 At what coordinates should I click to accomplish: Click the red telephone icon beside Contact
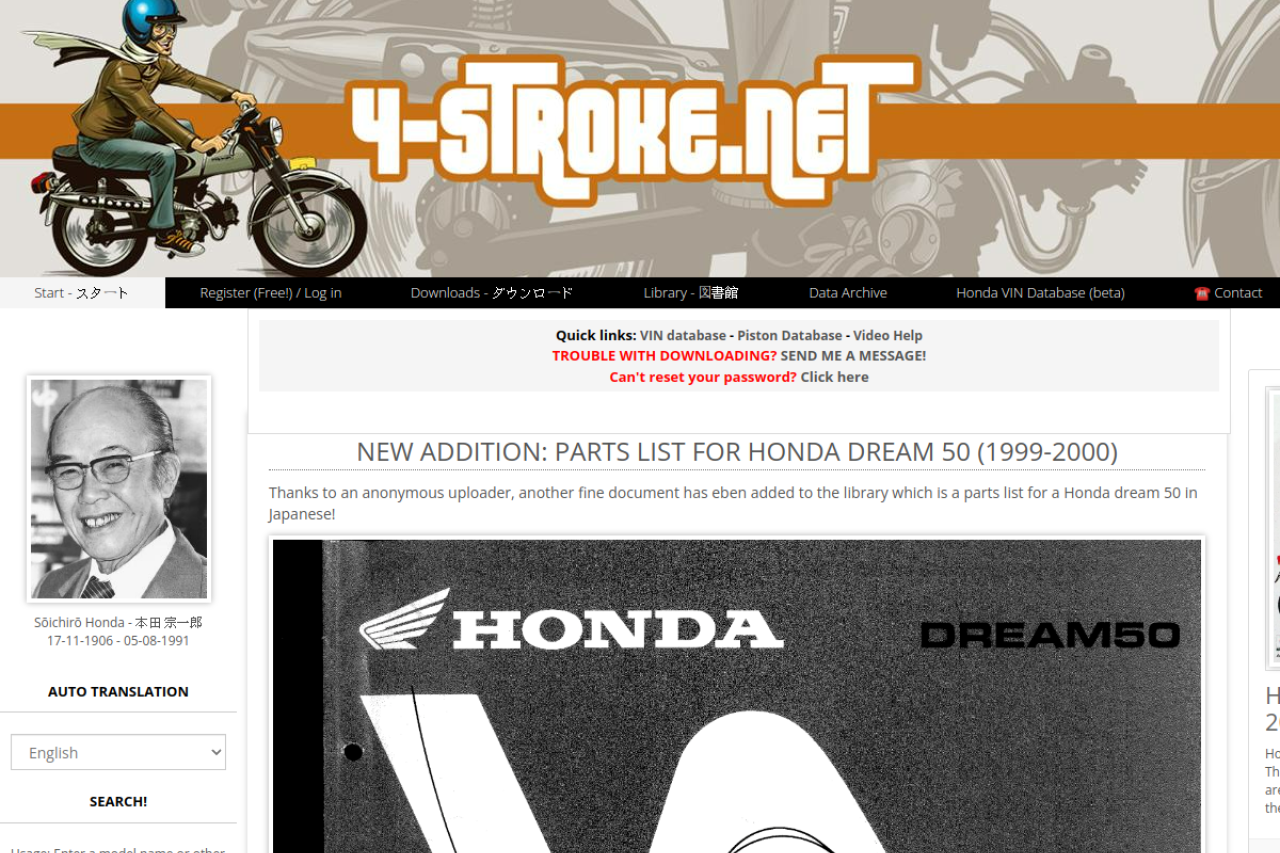(1202, 294)
